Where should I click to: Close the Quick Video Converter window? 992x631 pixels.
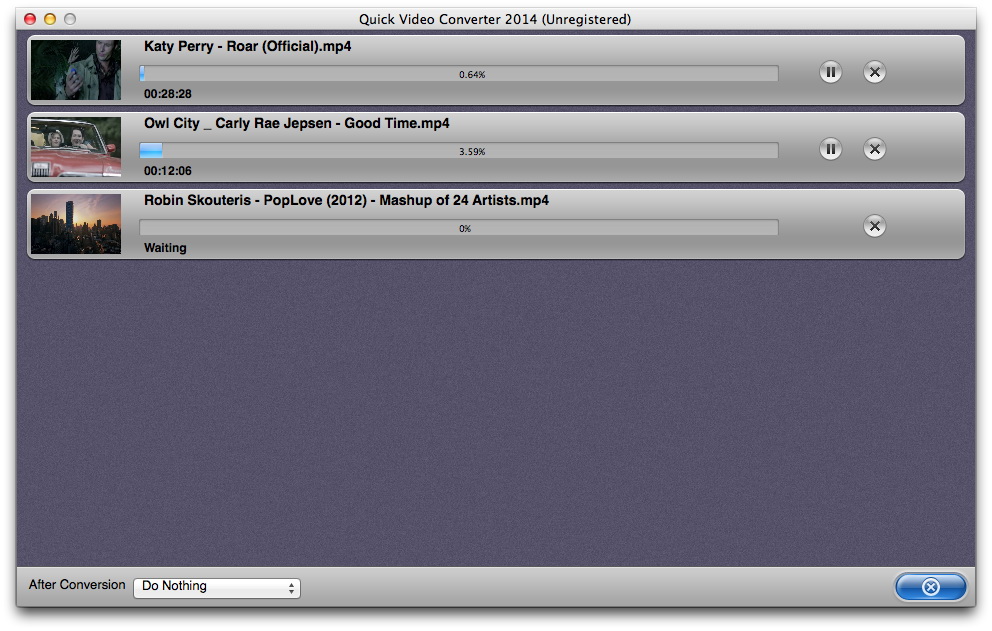click(30, 19)
